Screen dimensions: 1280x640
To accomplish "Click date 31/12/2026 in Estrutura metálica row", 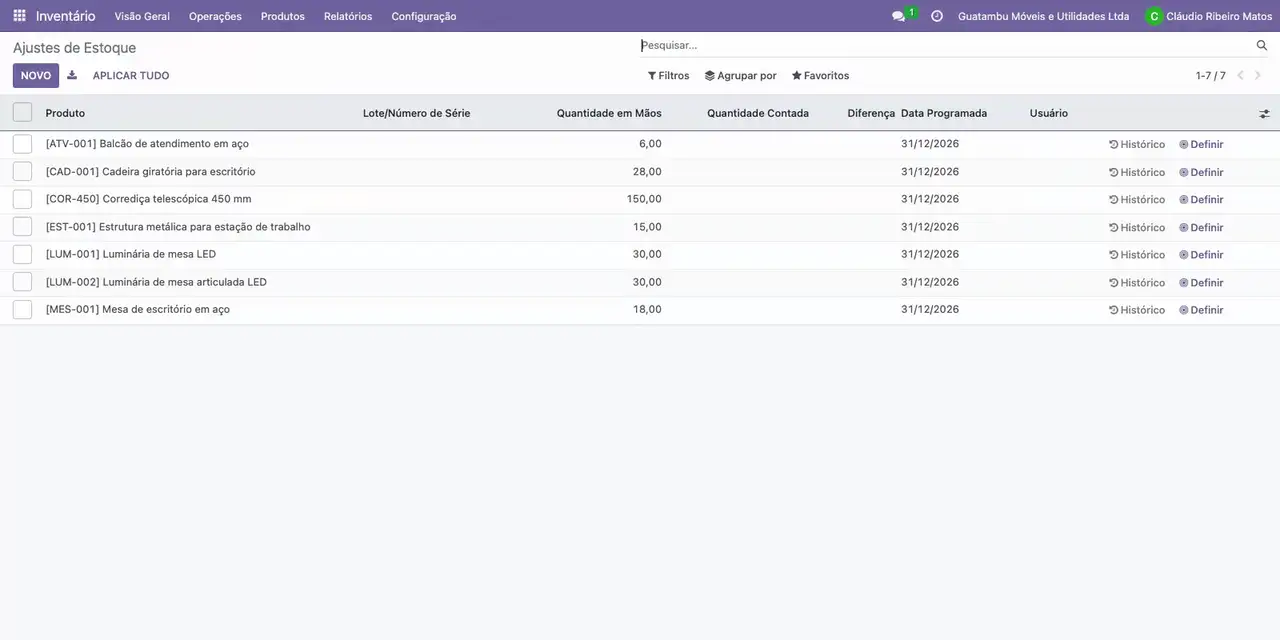I will 930,227.
